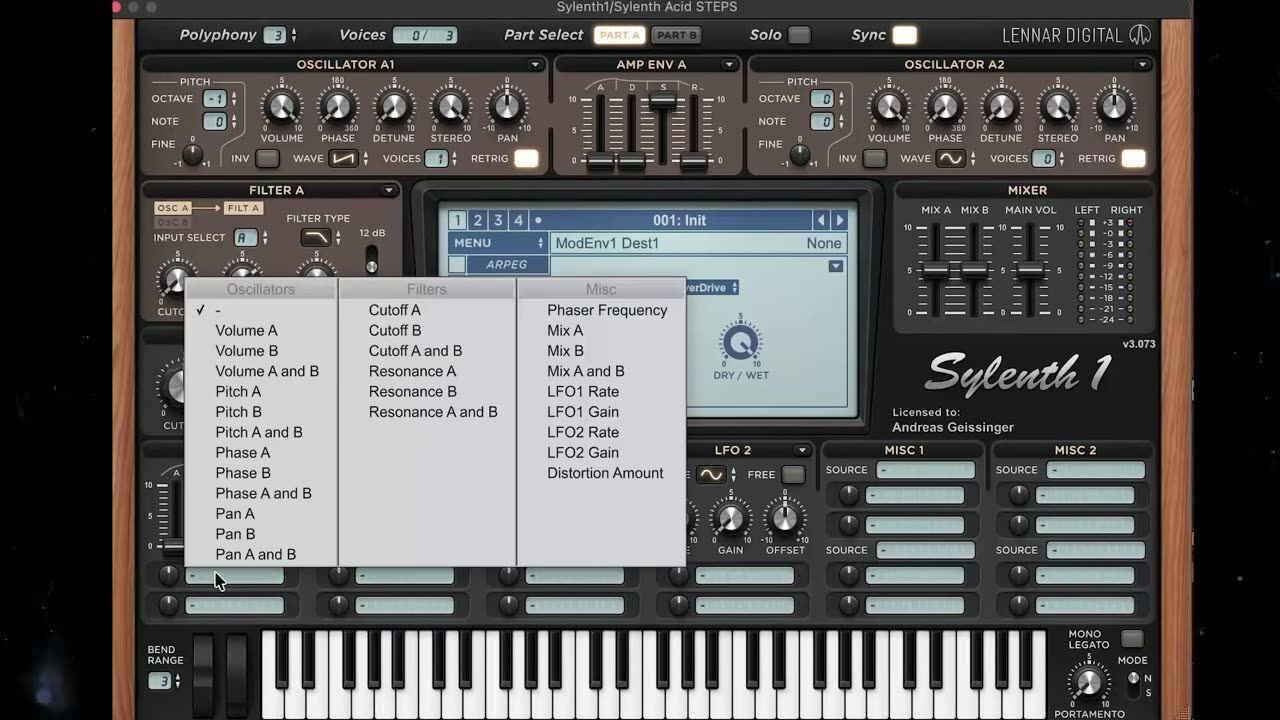This screenshot has width=1280, height=720.
Task: Open LFO 2 header dropdown arrow
Action: point(801,450)
